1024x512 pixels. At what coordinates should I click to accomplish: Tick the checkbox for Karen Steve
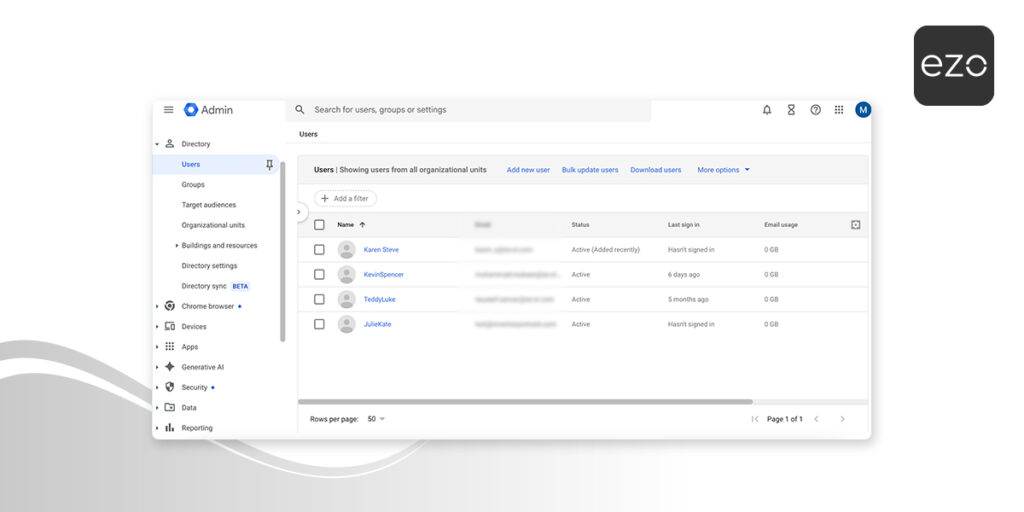point(319,250)
